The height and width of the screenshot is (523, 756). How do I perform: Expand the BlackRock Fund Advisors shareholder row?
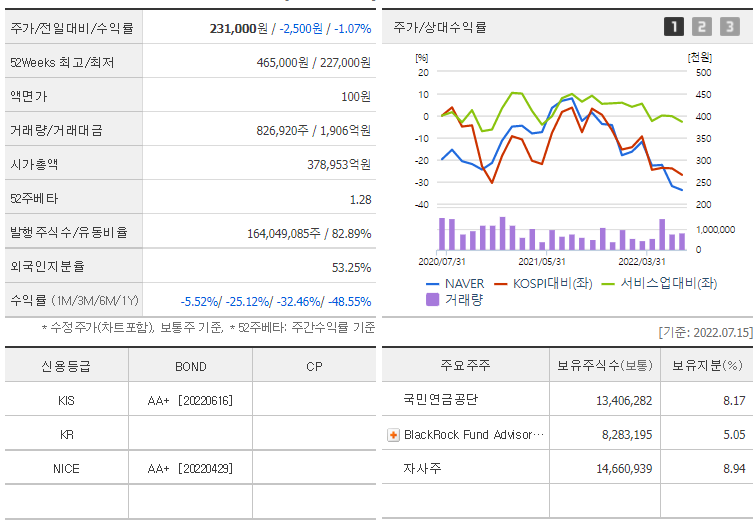click(x=393, y=435)
